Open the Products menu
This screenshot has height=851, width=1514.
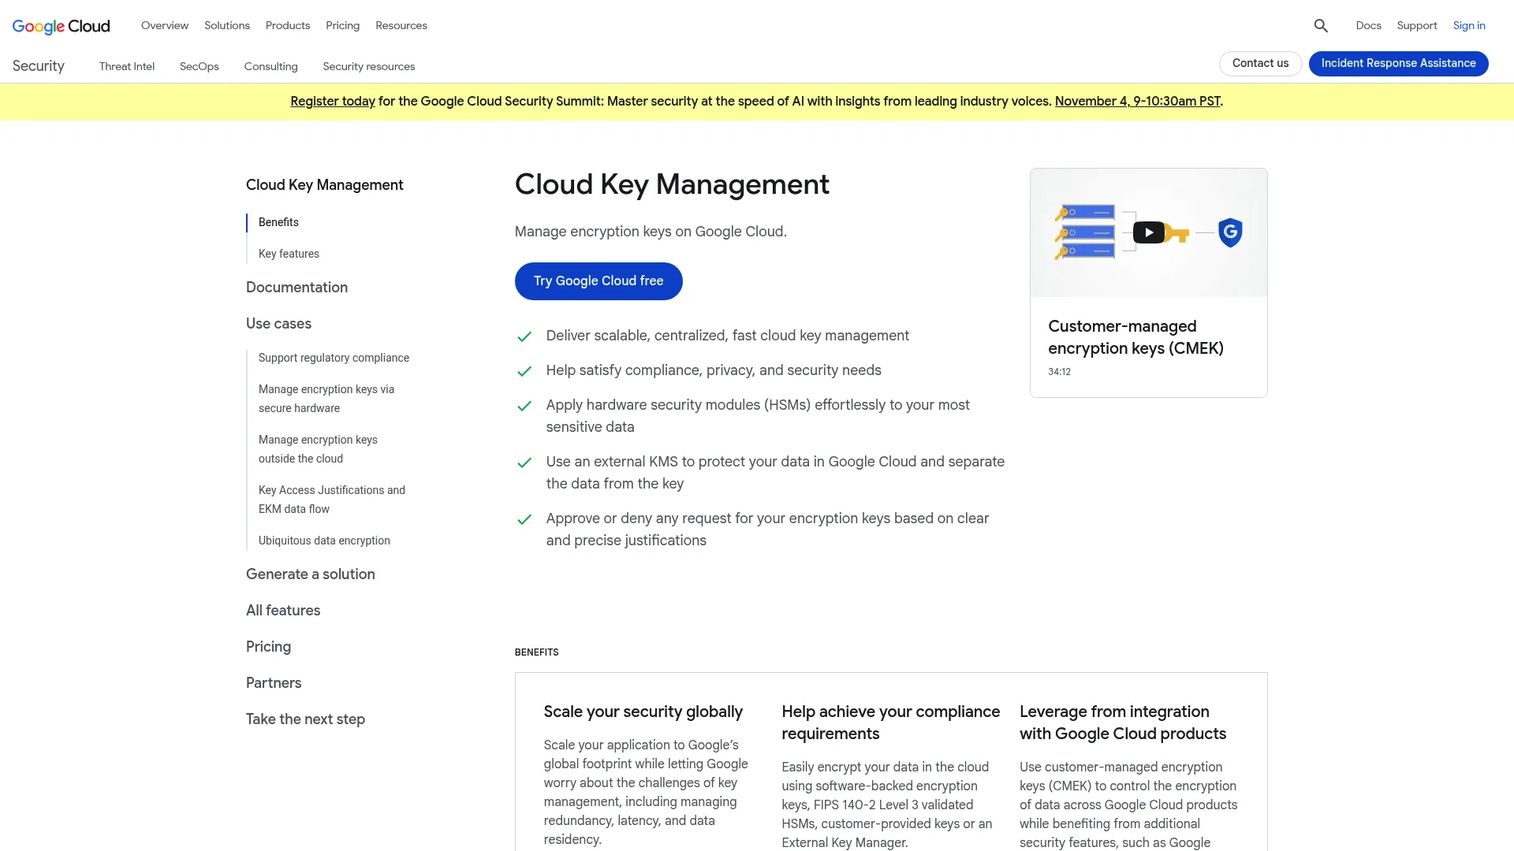pos(288,26)
